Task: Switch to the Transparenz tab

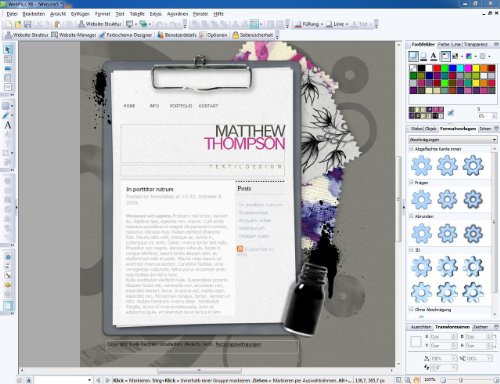Action: click(x=475, y=44)
